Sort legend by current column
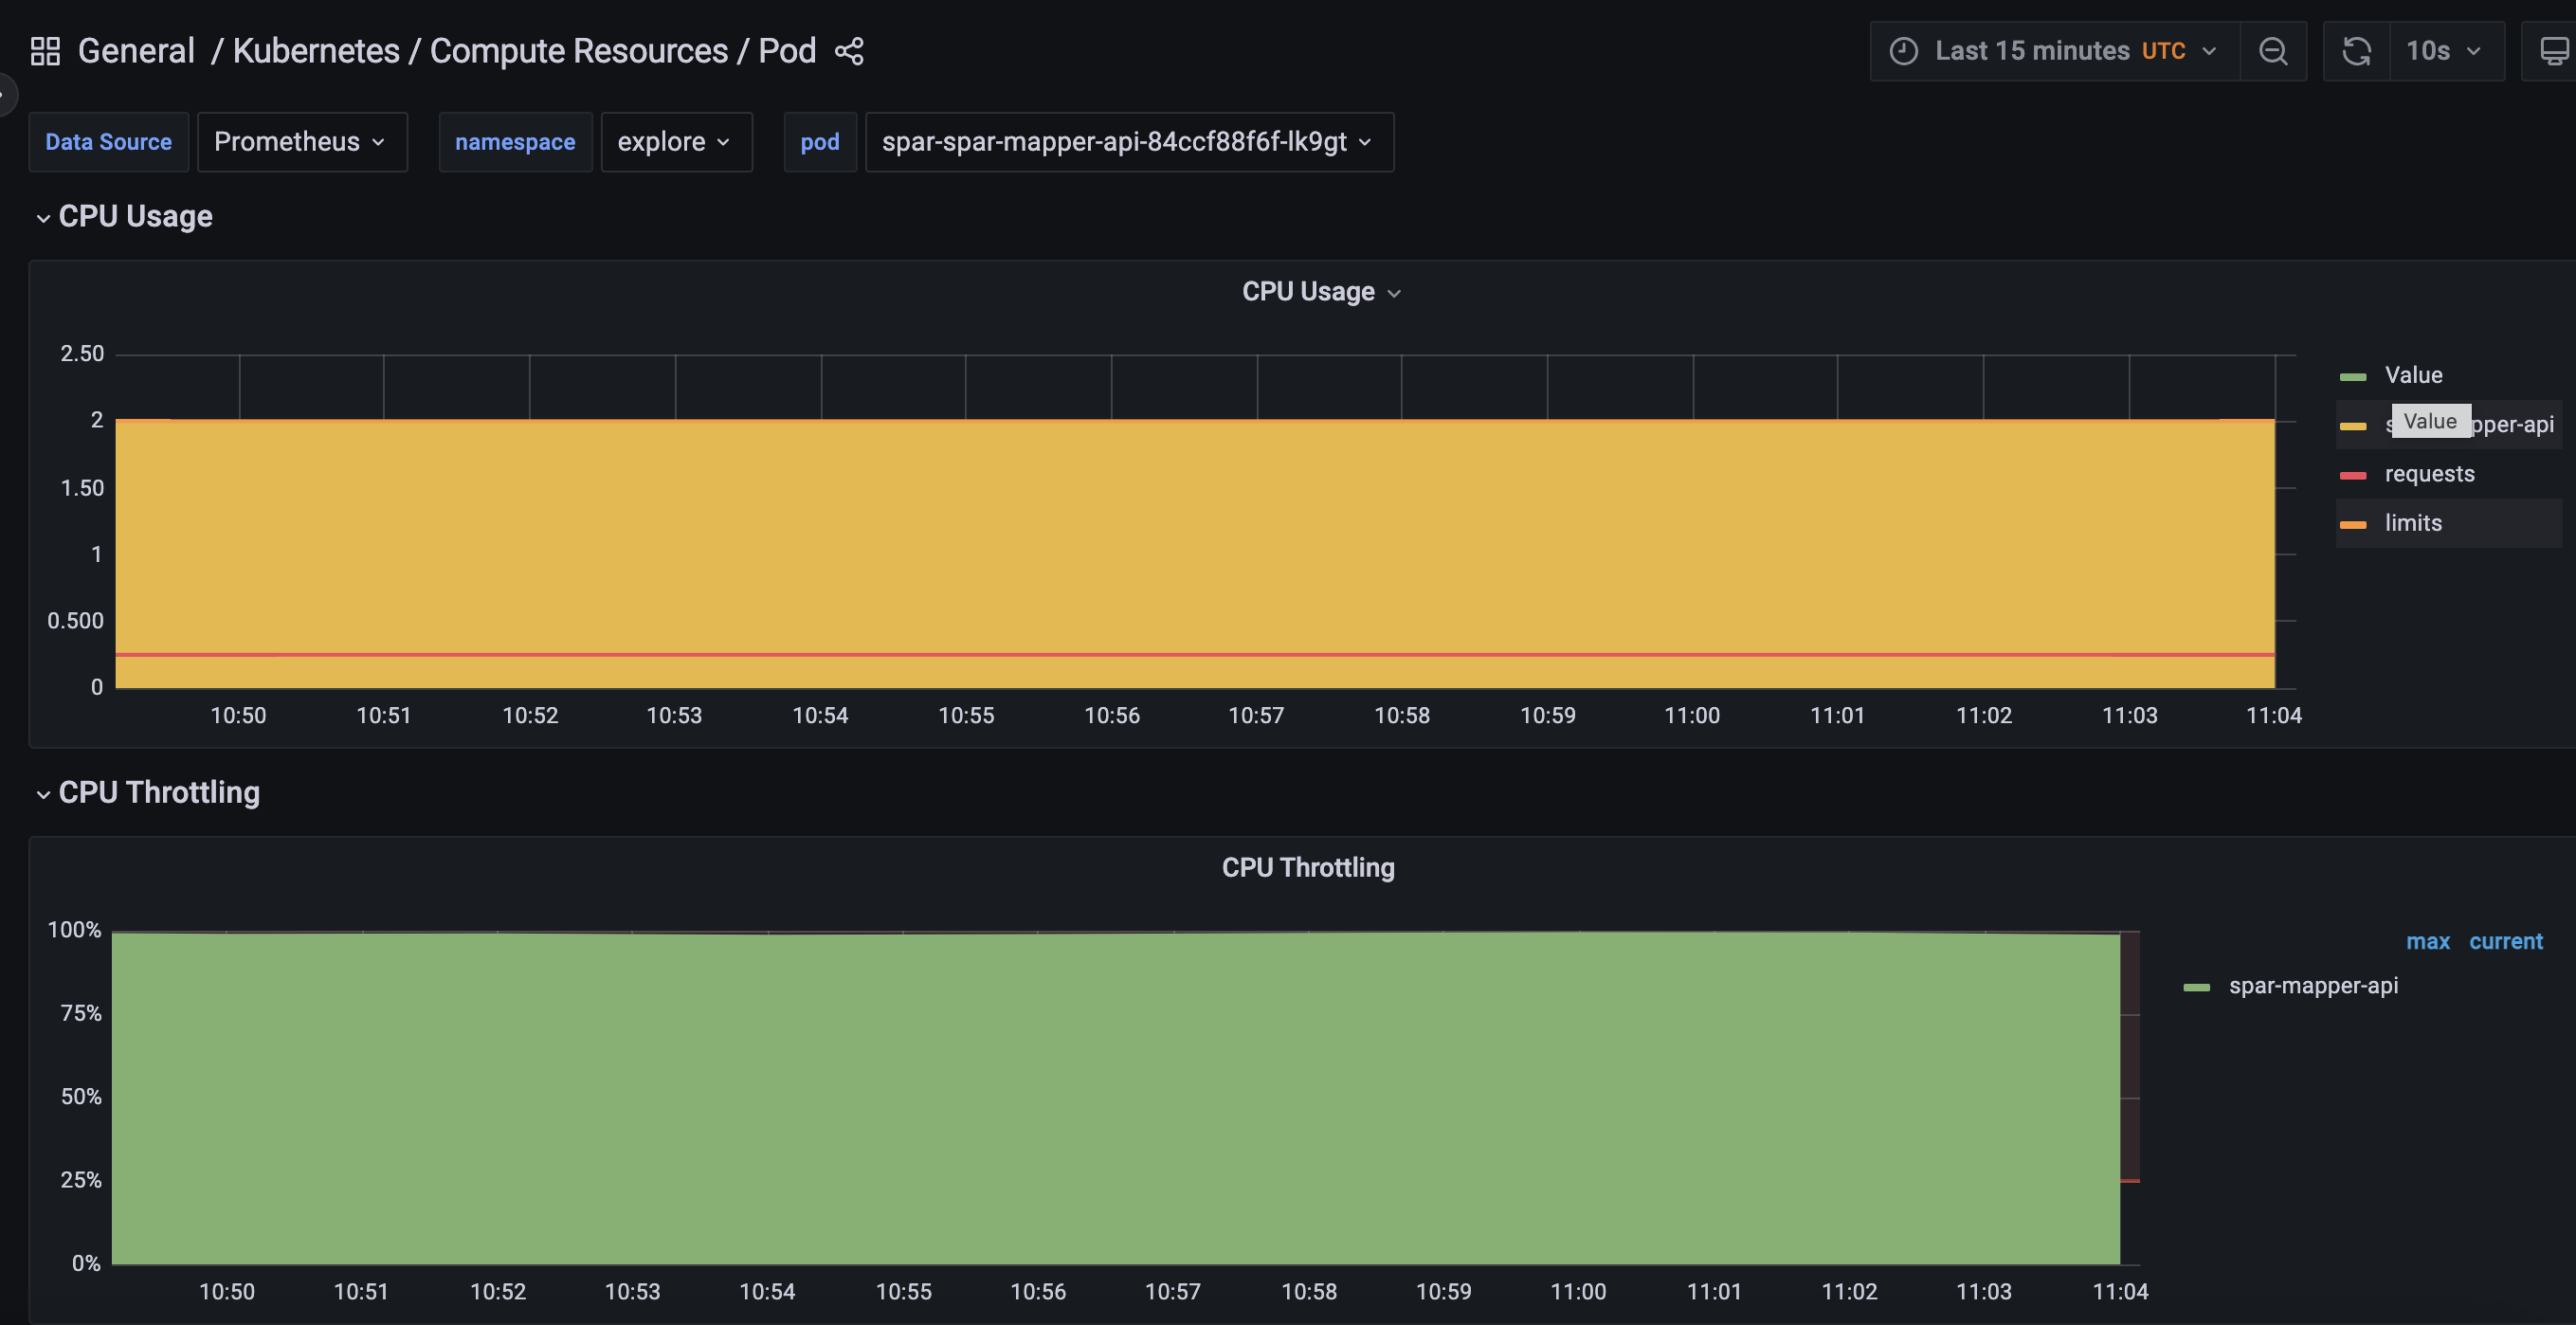Screen dimensions: 2576x1325 point(2505,941)
